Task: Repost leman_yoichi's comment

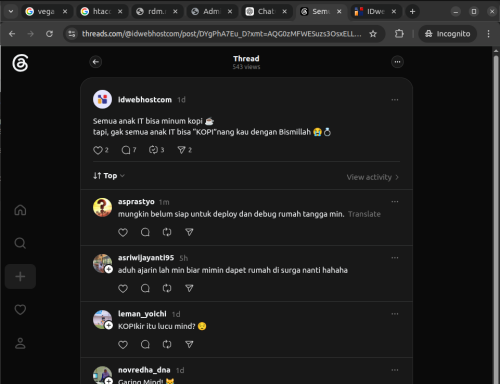Action: [x=167, y=344]
